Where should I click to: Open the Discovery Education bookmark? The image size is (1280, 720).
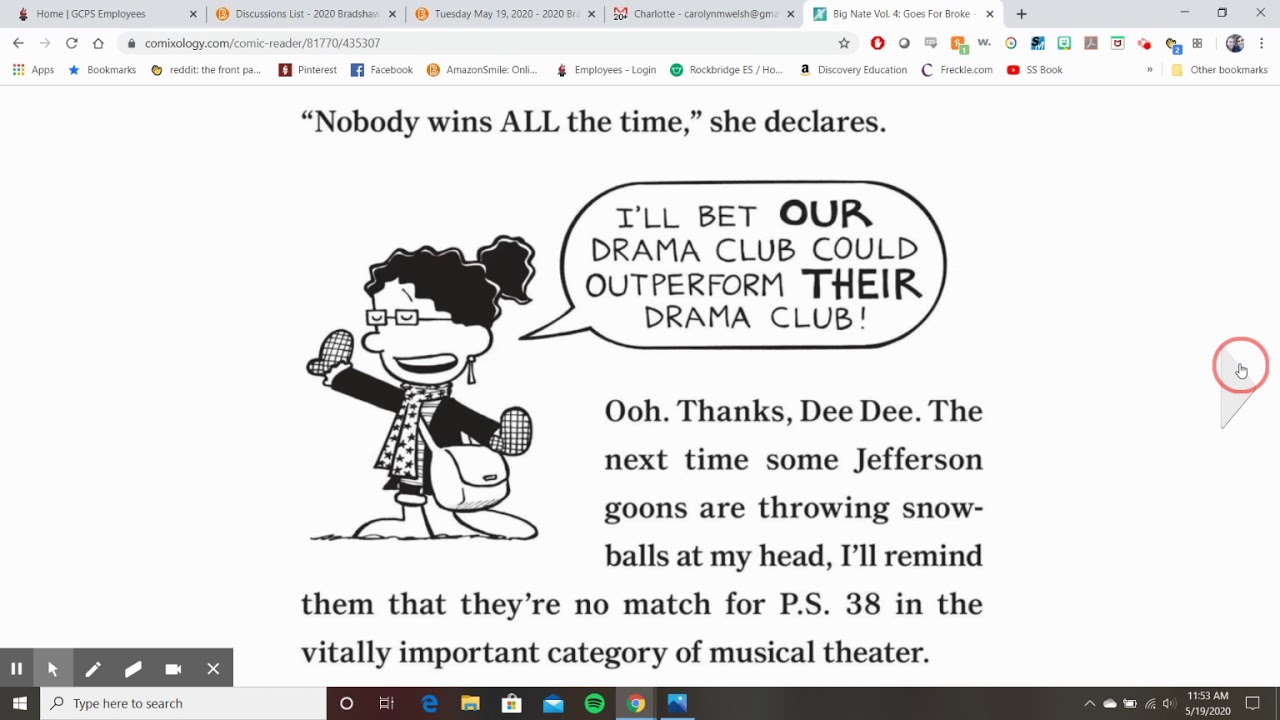point(853,70)
